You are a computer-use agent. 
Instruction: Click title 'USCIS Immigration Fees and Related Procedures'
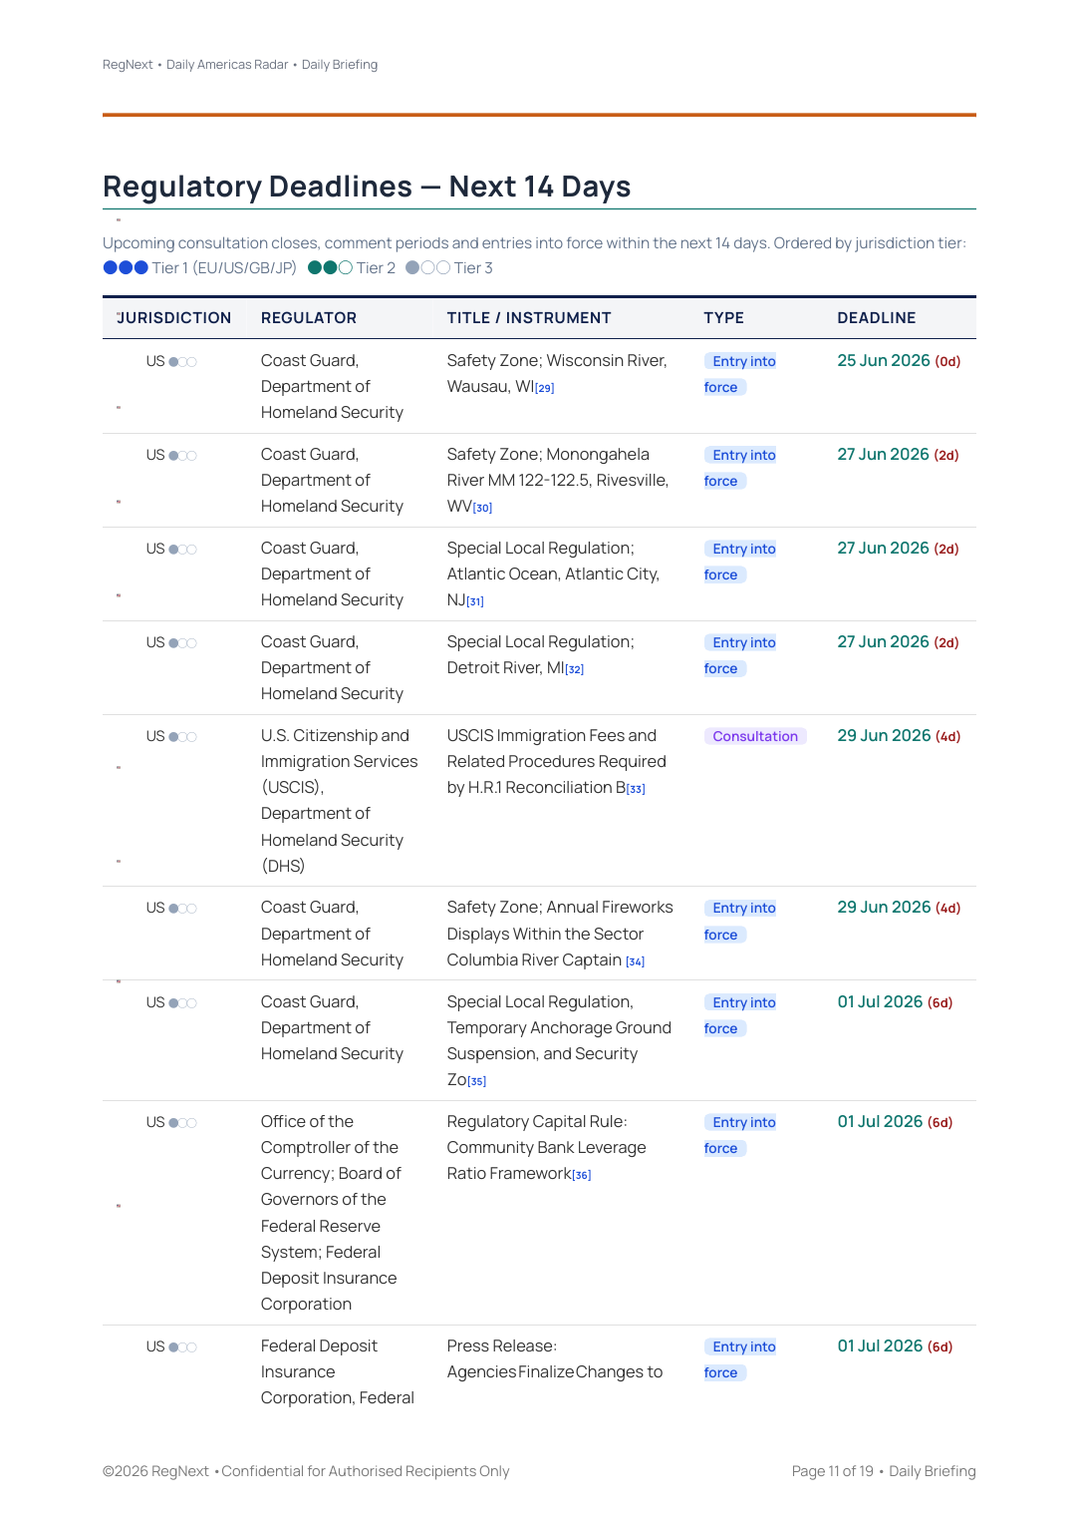point(557,762)
